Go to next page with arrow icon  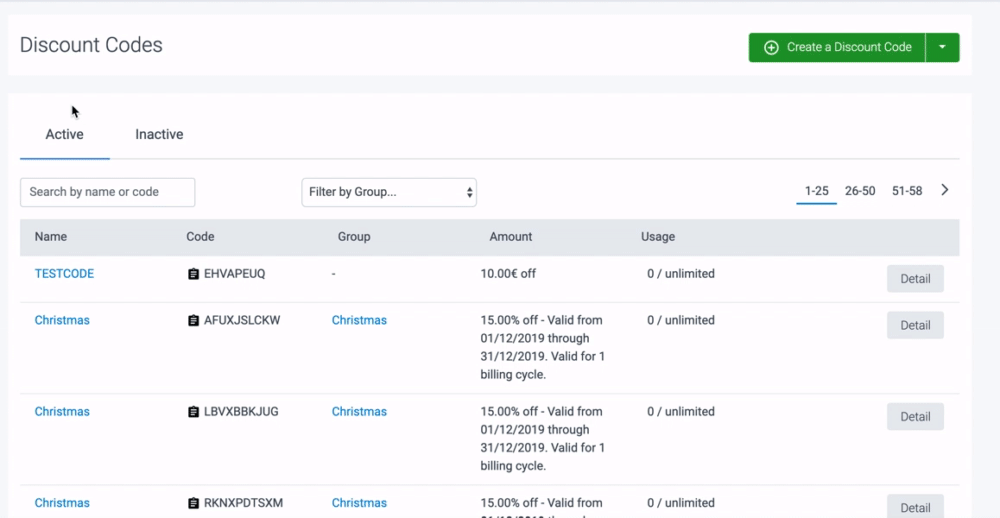point(945,190)
